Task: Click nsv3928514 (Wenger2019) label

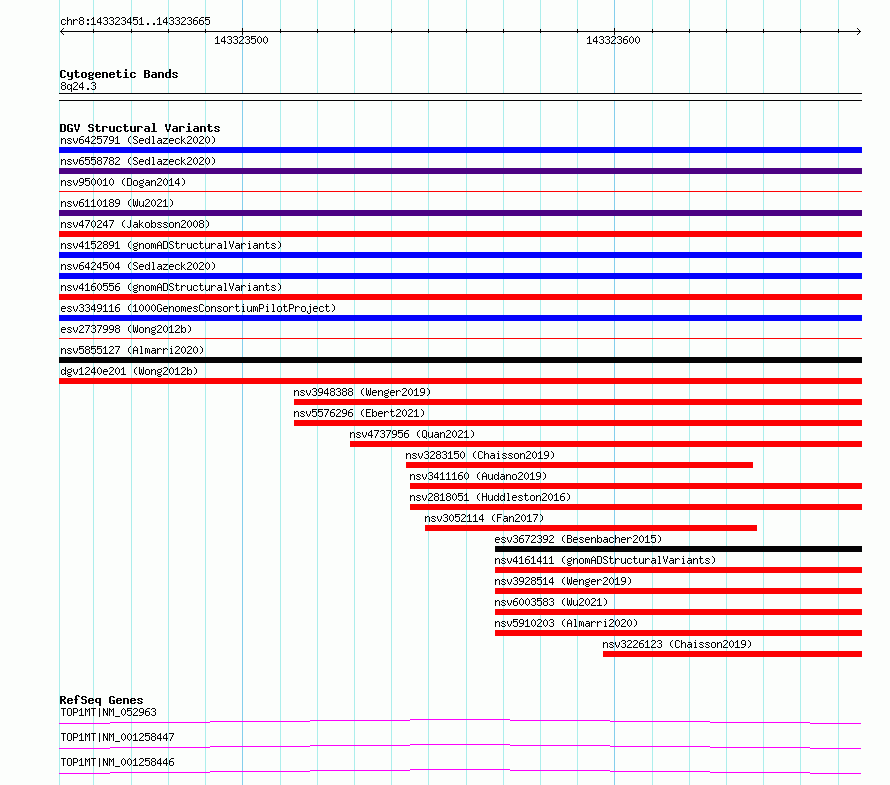Action: click(x=563, y=581)
